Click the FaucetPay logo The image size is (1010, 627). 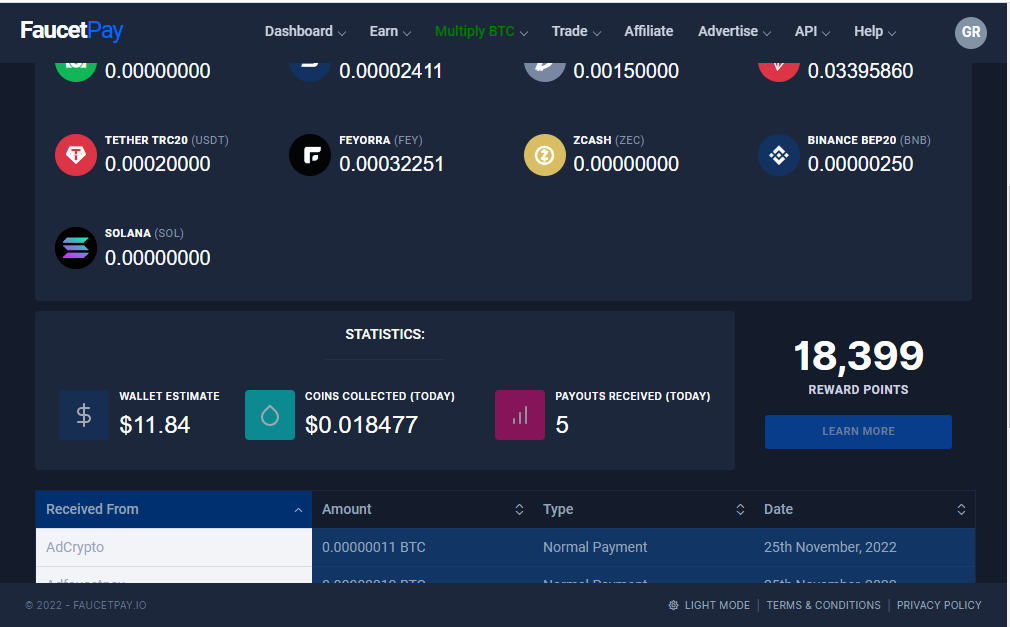pos(71,30)
